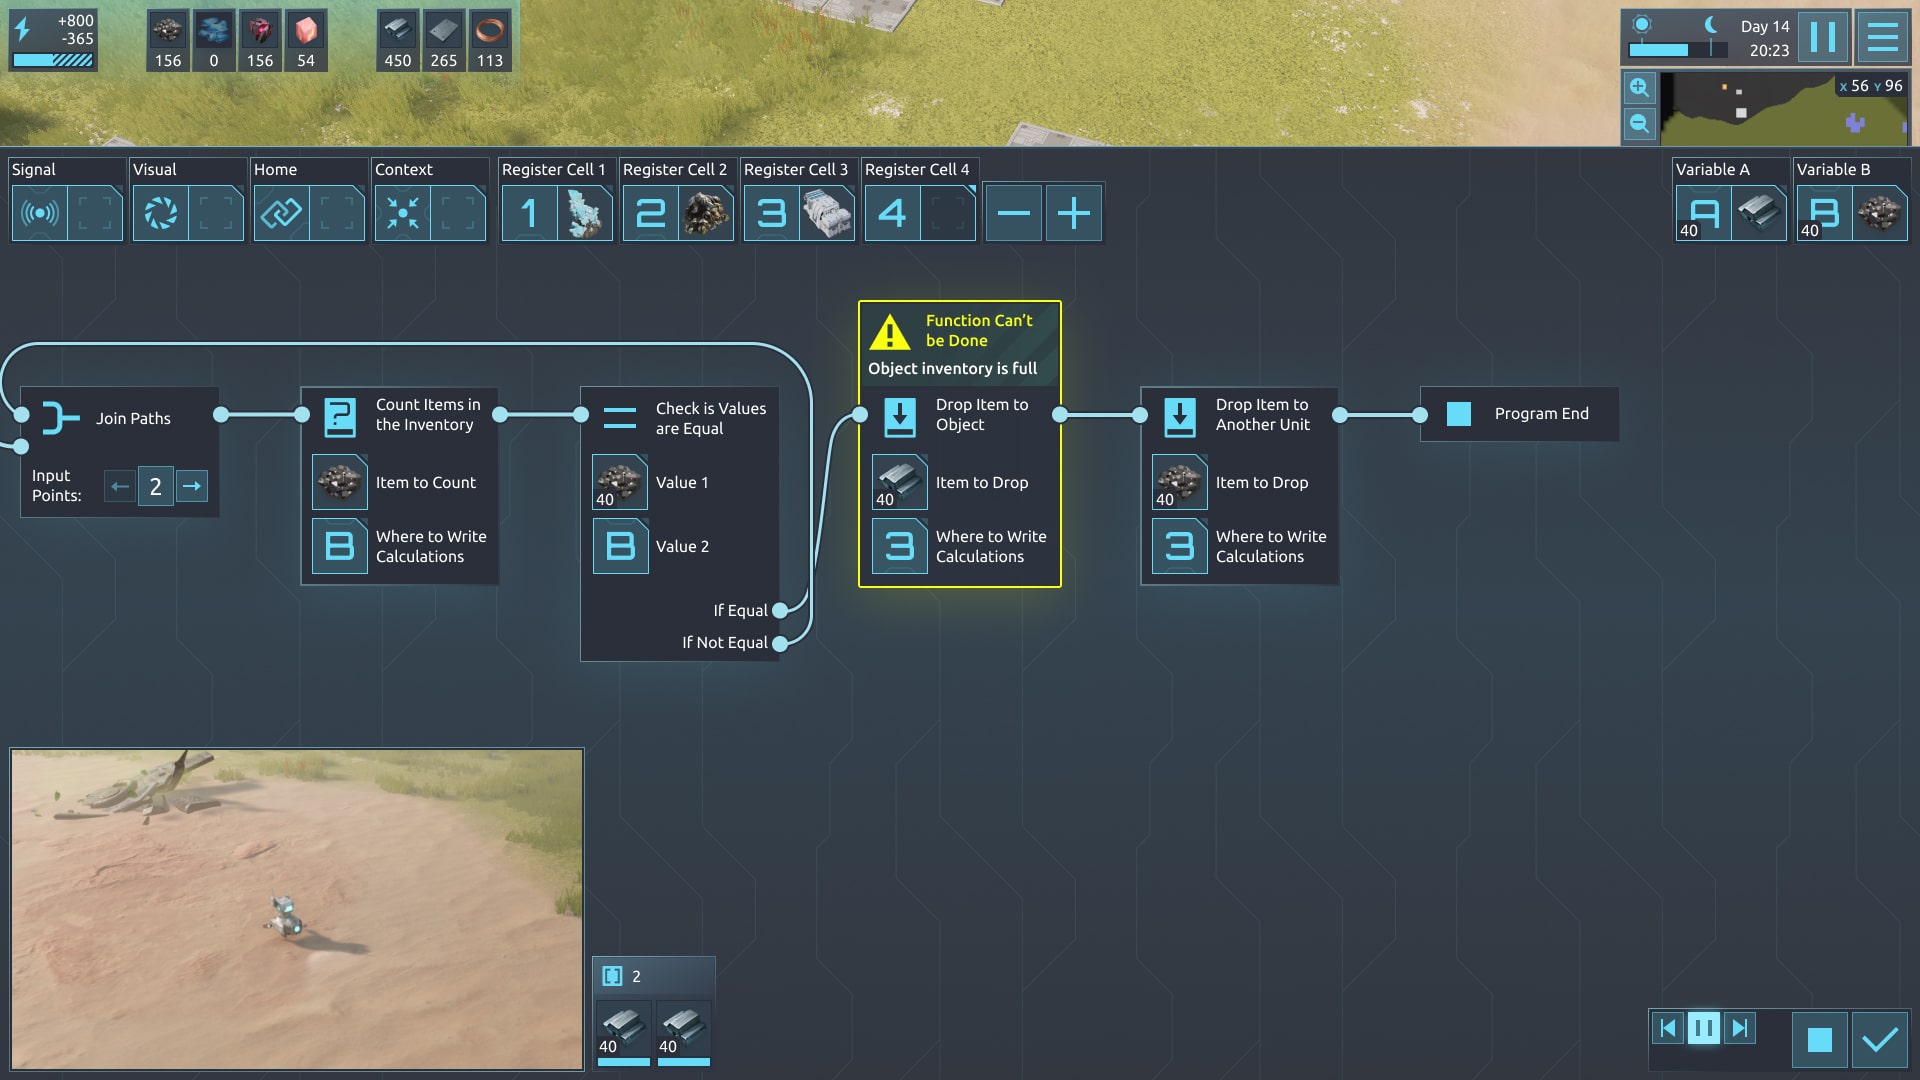Remove a register cell with minus
The height and width of the screenshot is (1080, 1920).
pyautogui.click(x=1013, y=213)
